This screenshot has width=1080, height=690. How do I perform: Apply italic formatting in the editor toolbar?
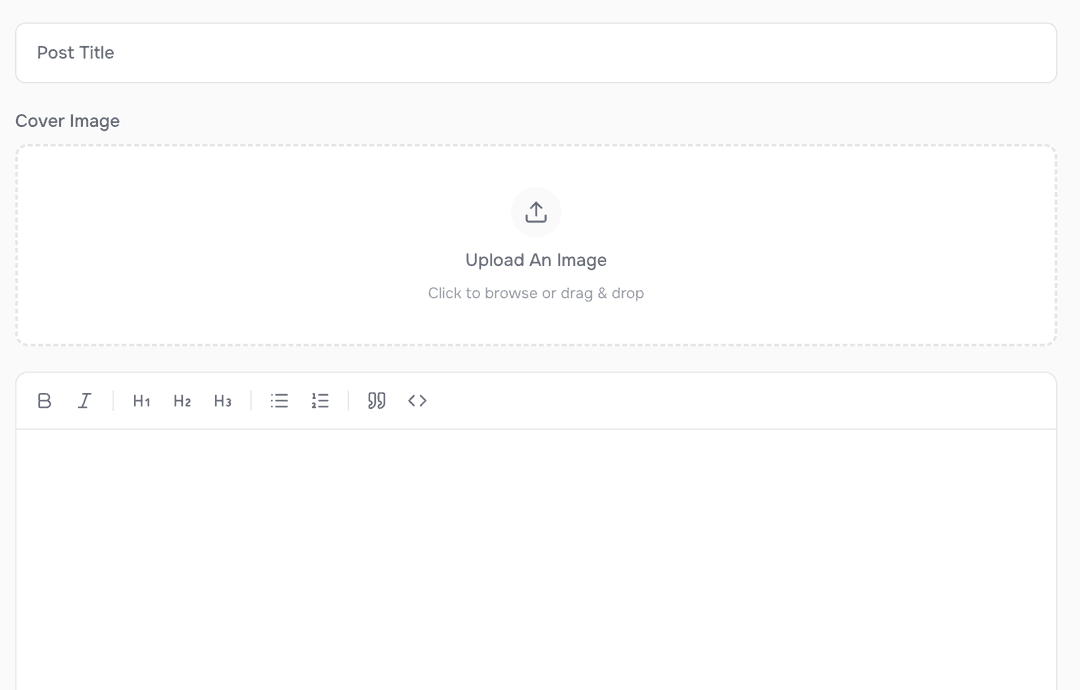click(84, 400)
